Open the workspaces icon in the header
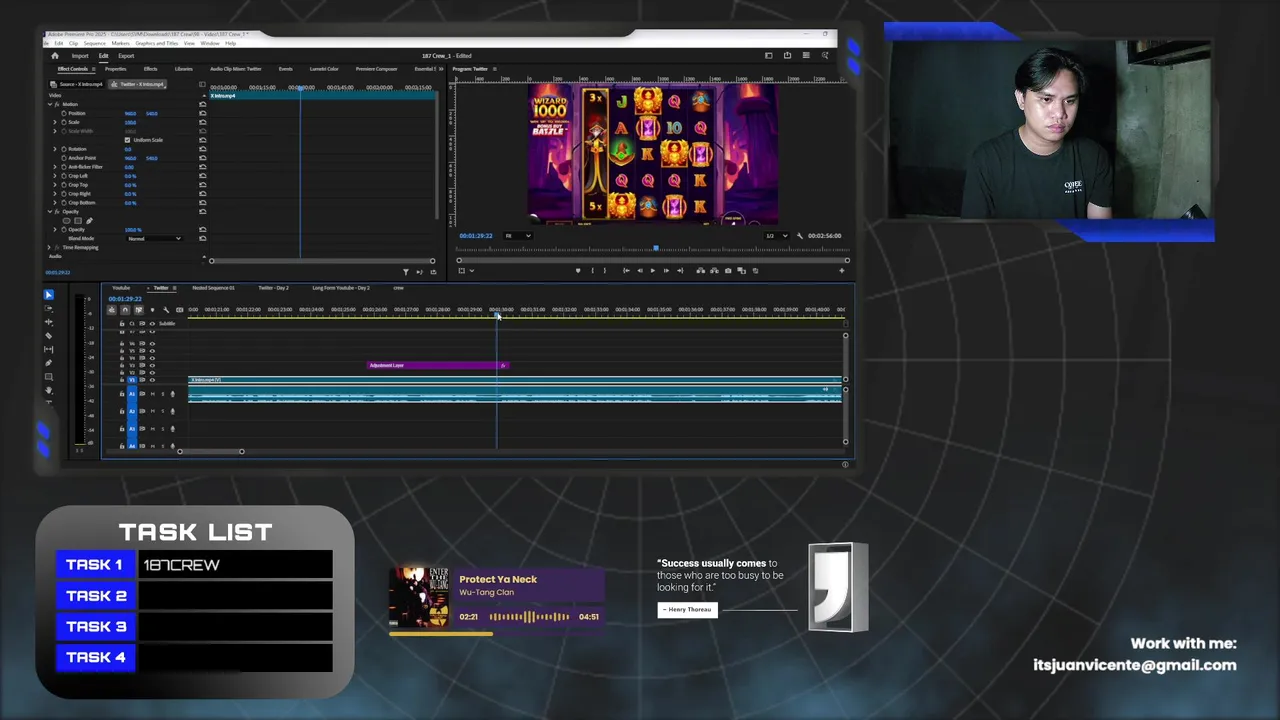 click(x=768, y=56)
